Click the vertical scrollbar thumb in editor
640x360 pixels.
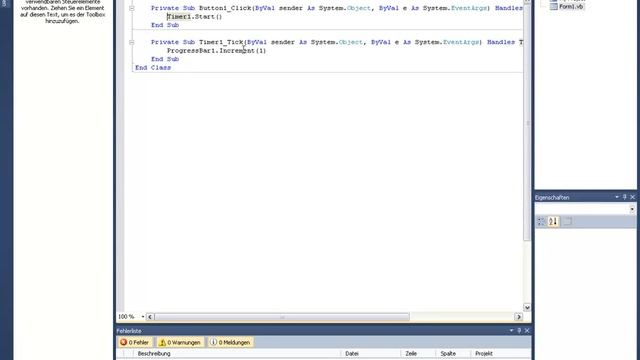click(x=527, y=123)
